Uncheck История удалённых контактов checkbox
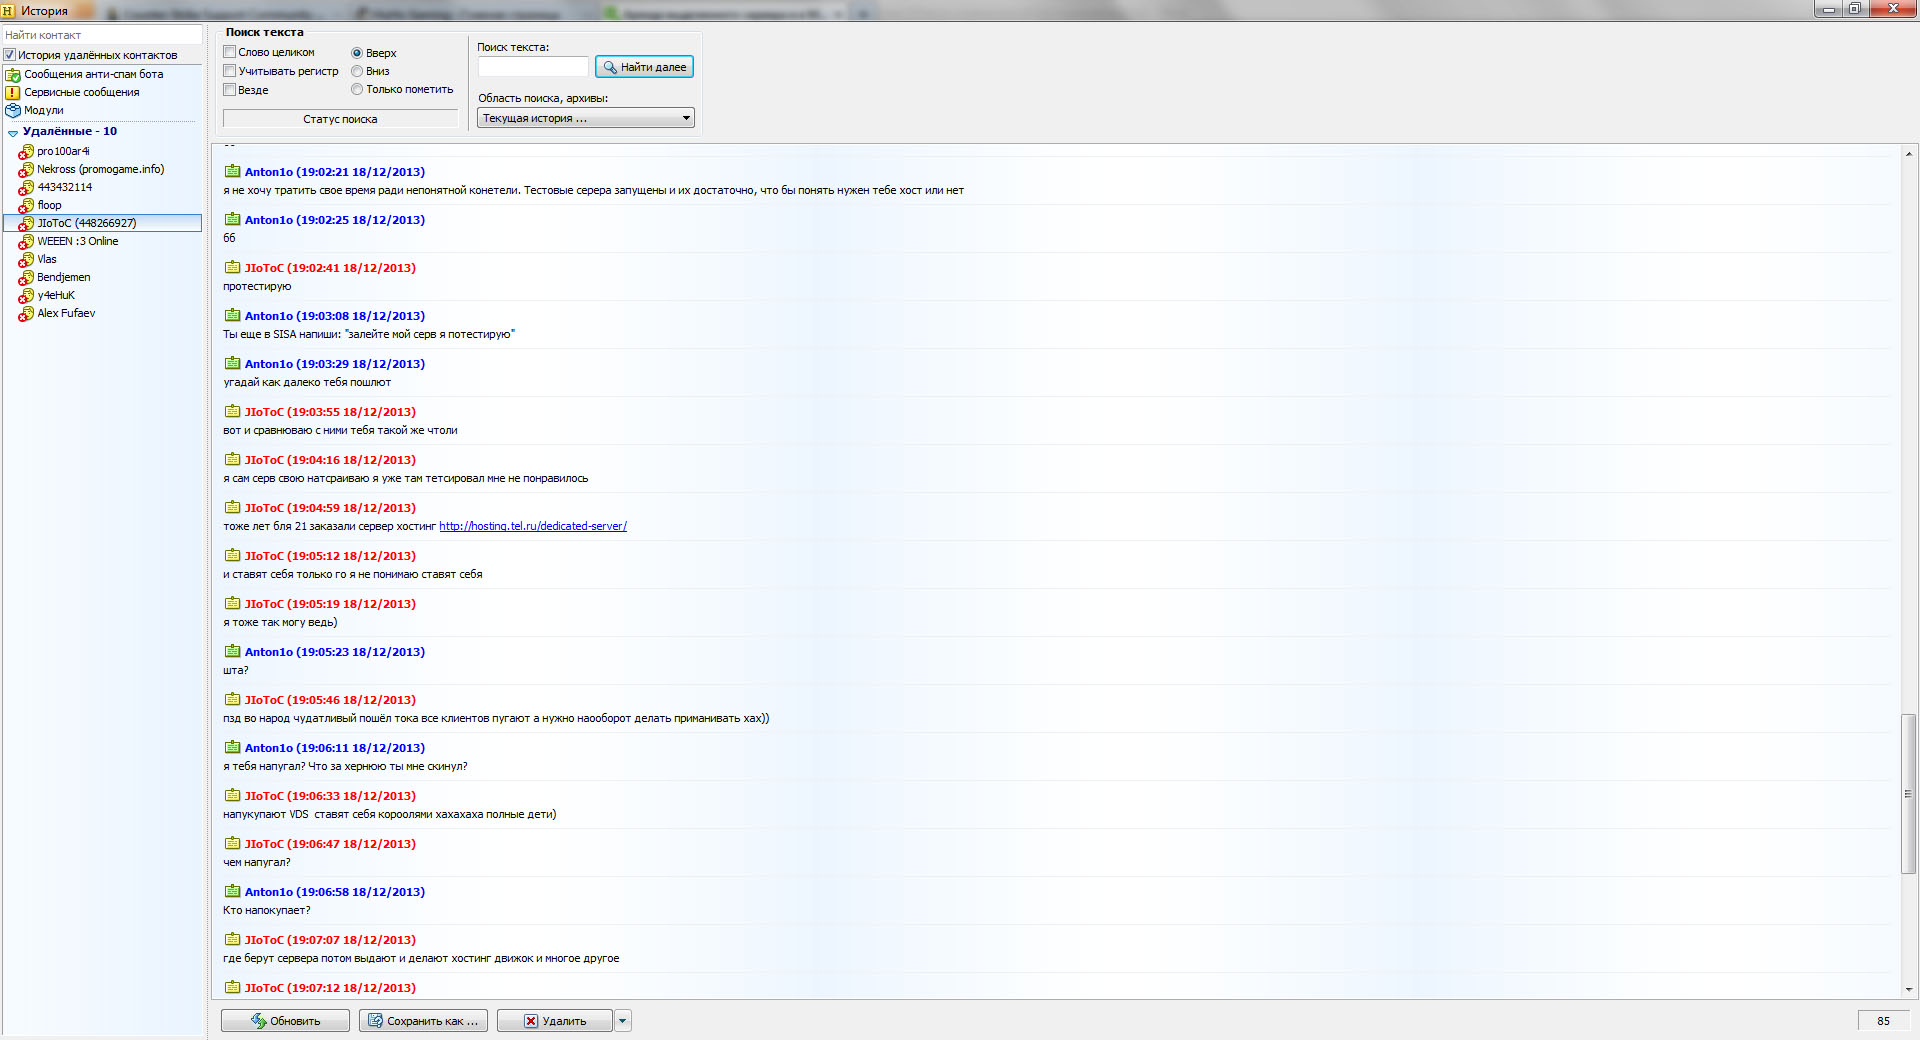Screen dimensions: 1920x1040 click(x=10, y=55)
